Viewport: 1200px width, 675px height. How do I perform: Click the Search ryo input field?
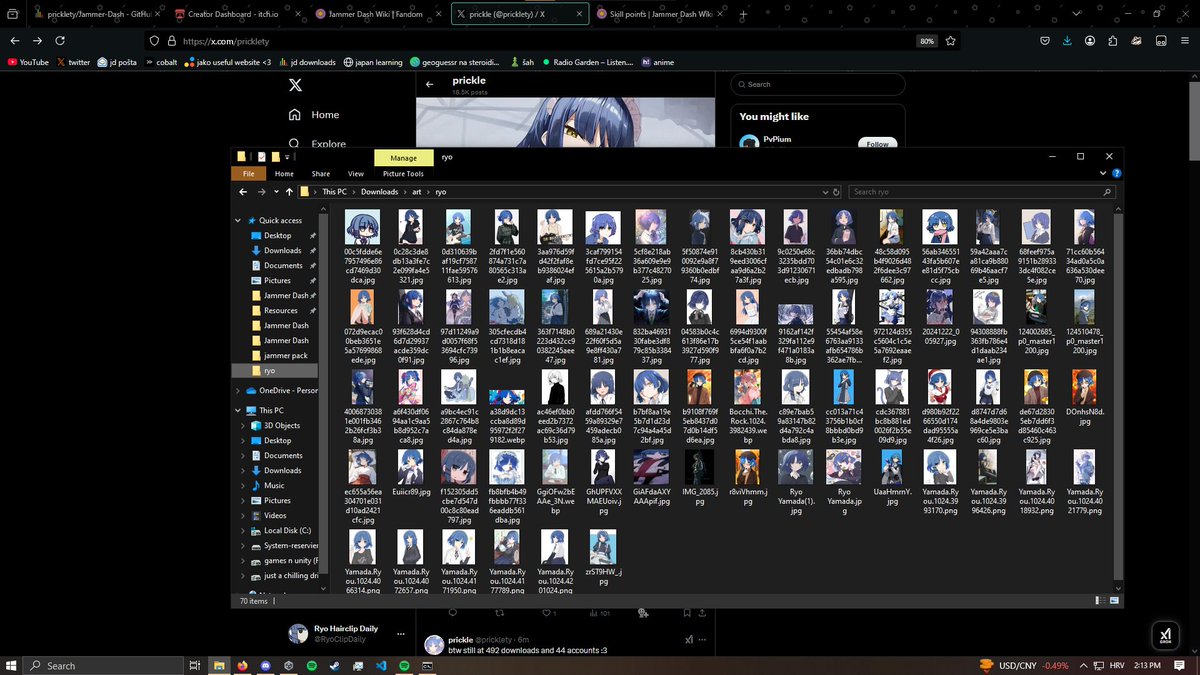pyautogui.click(x=980, y=191)
